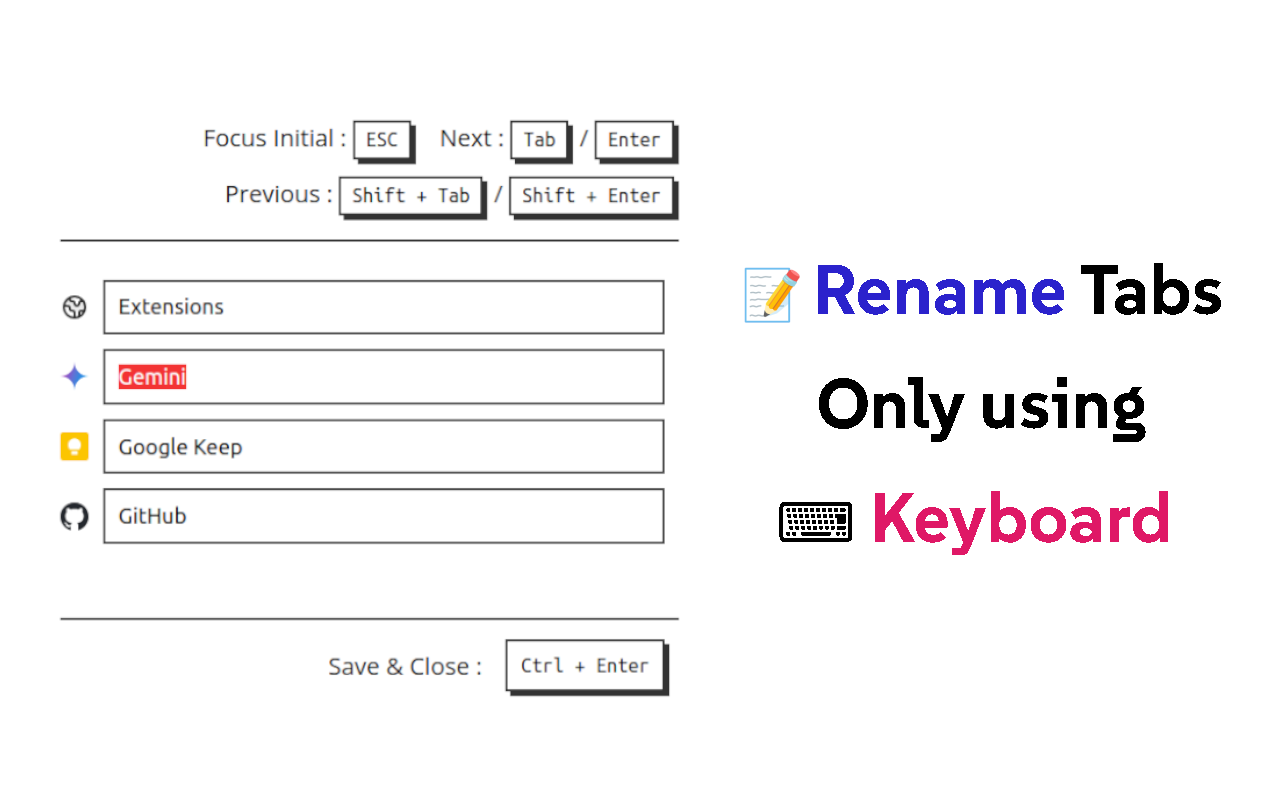Click the Google Keep lightbulb icon

click(x=74, y=447)
